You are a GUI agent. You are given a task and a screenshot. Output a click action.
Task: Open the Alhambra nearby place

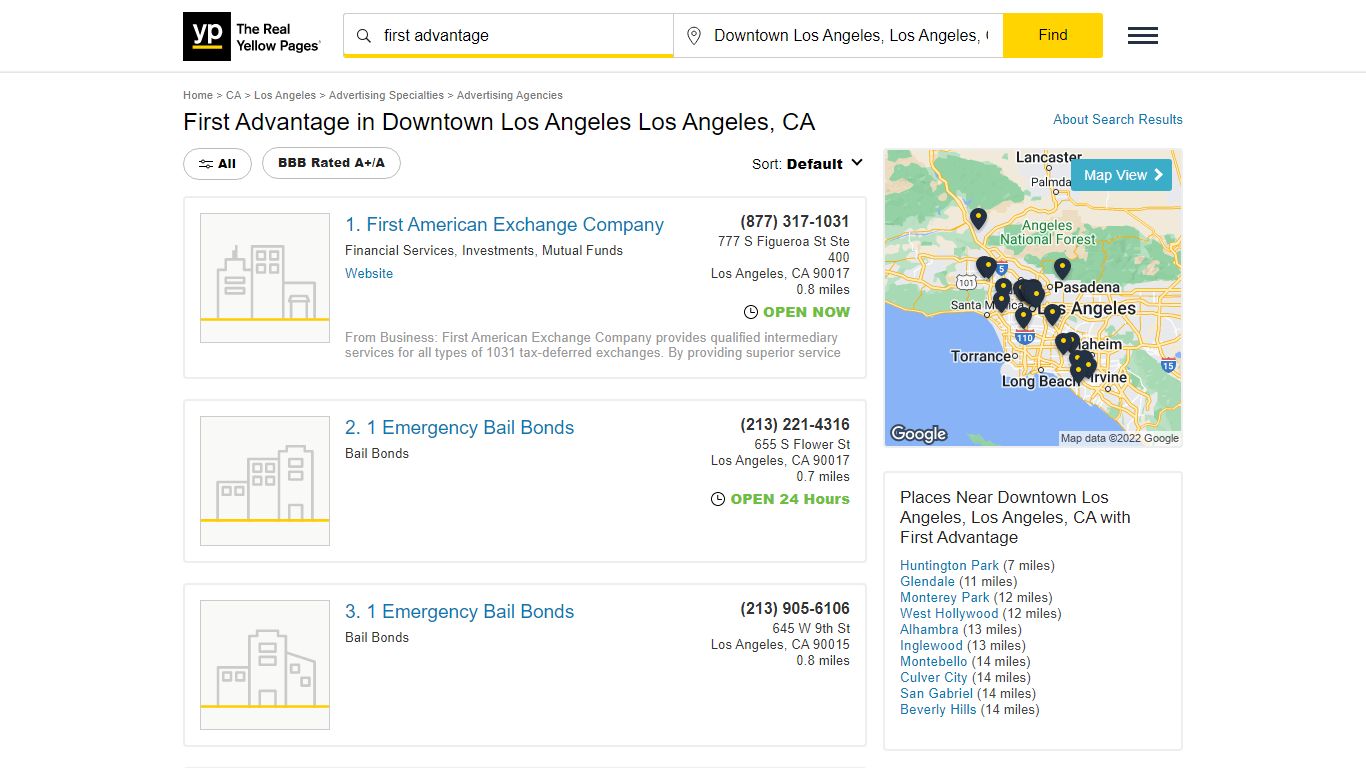[929, 629]
